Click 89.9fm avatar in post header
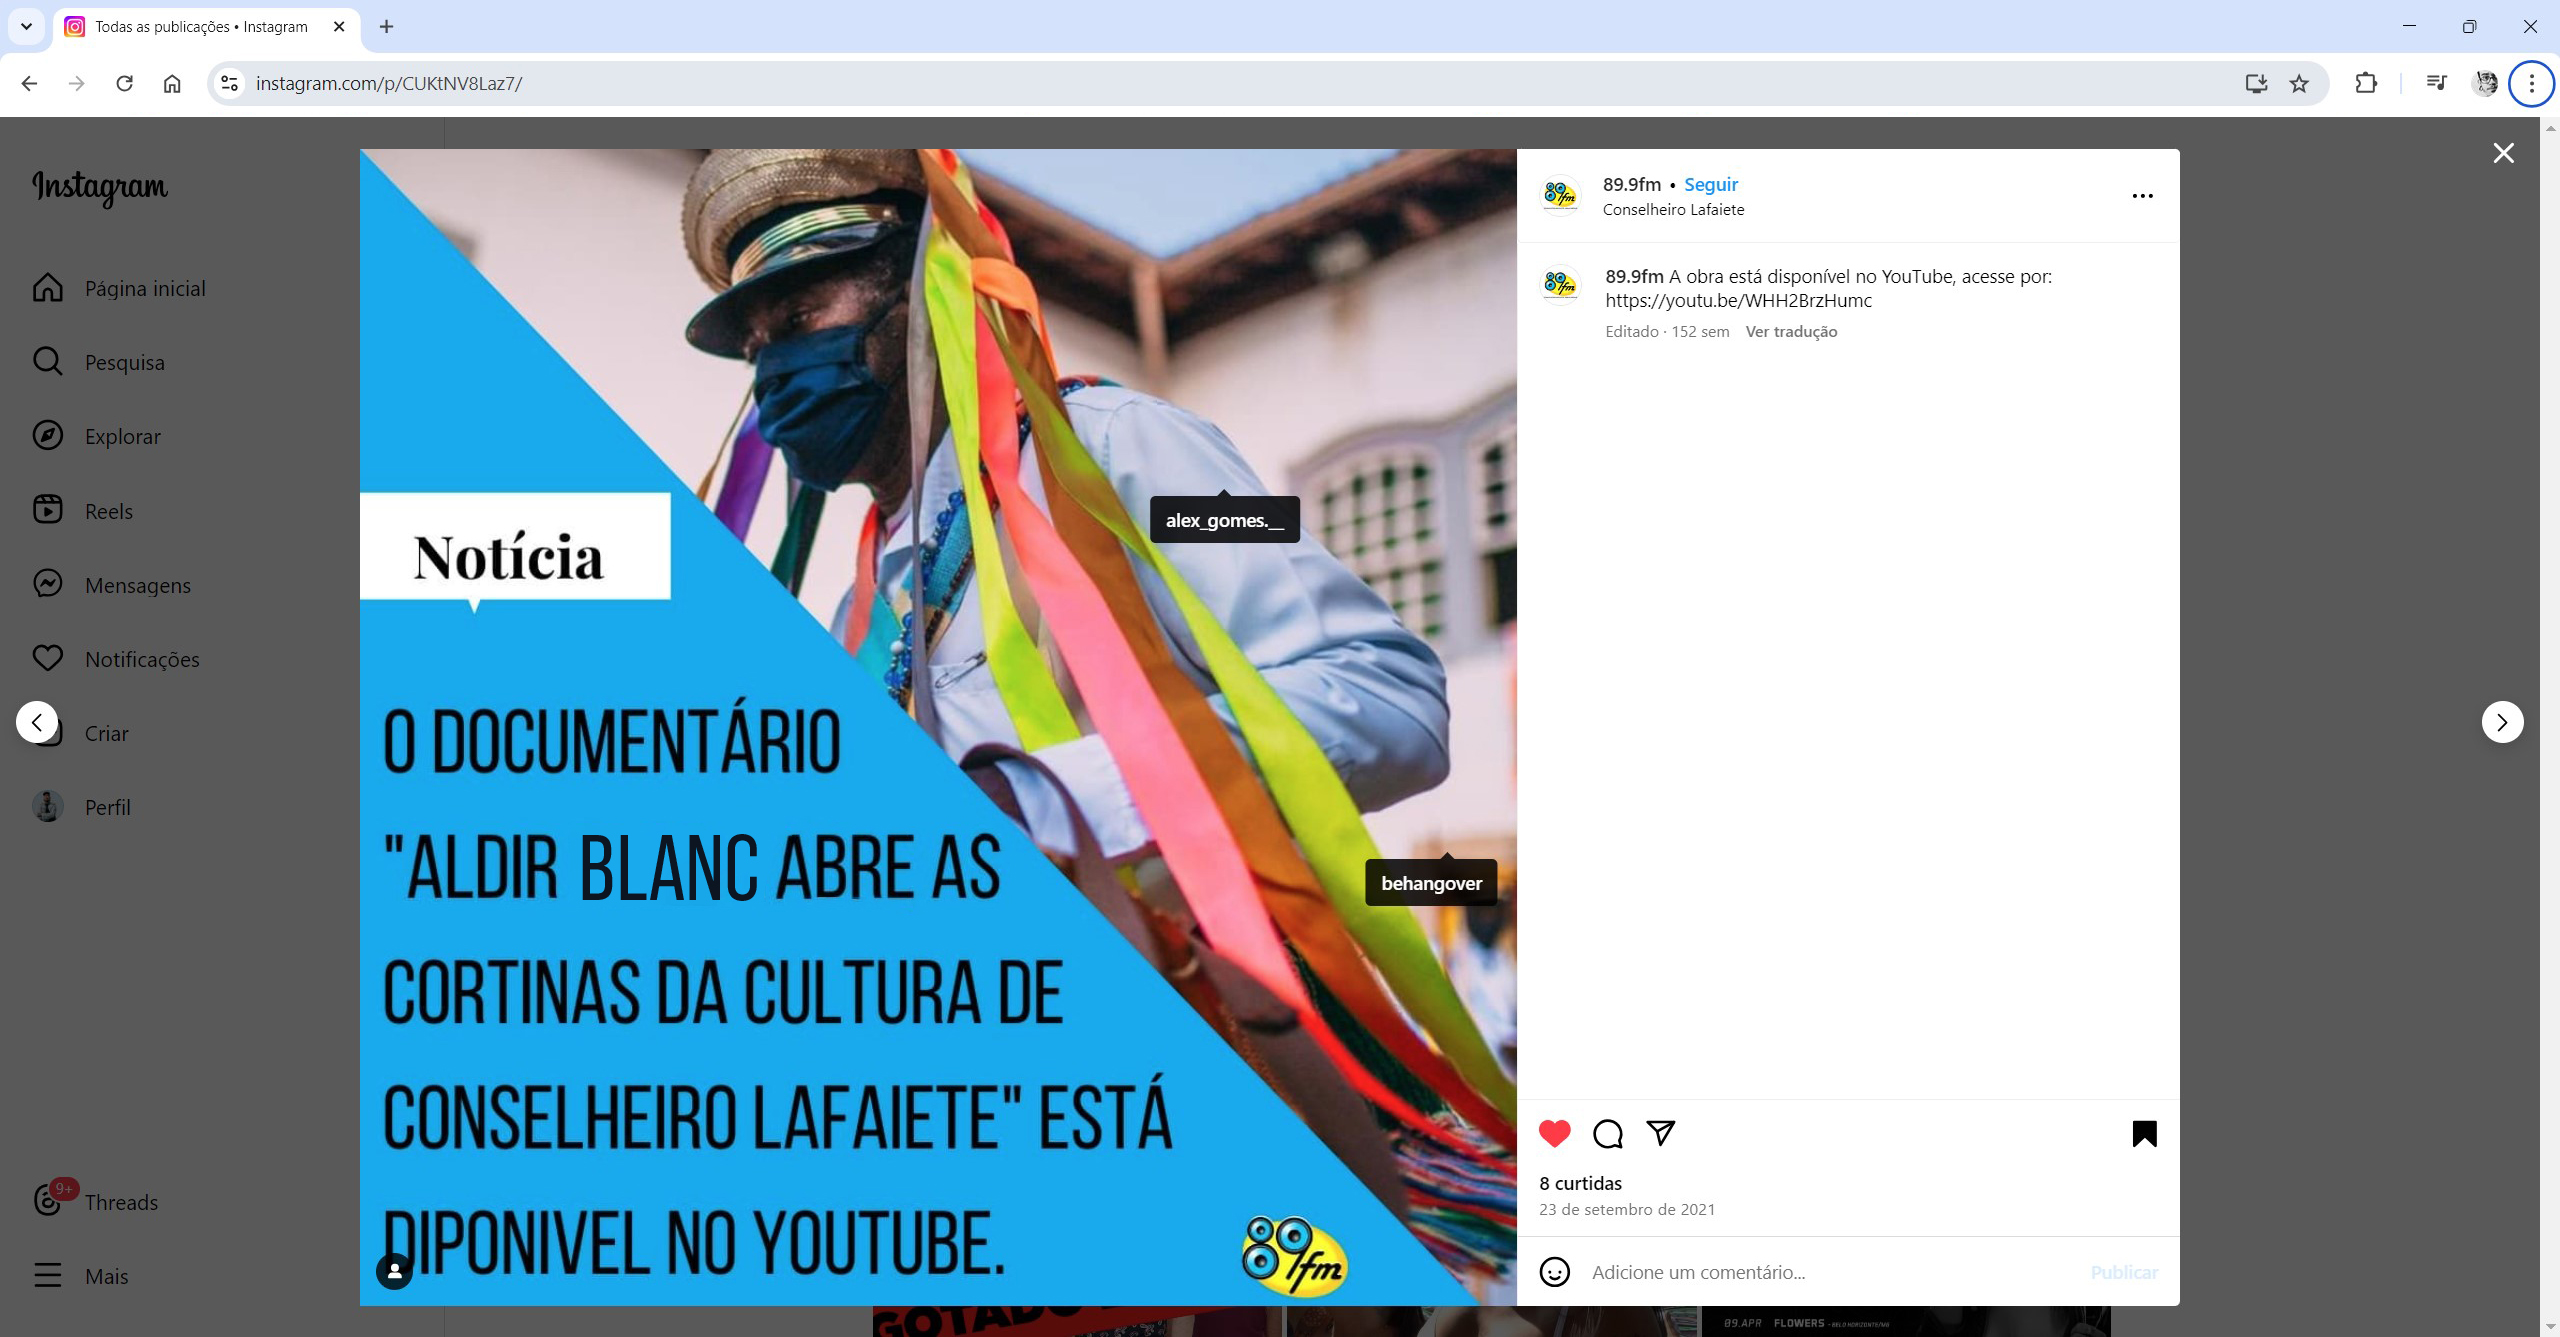Screen dimensions: 2560x1337 click(1560, 195)
